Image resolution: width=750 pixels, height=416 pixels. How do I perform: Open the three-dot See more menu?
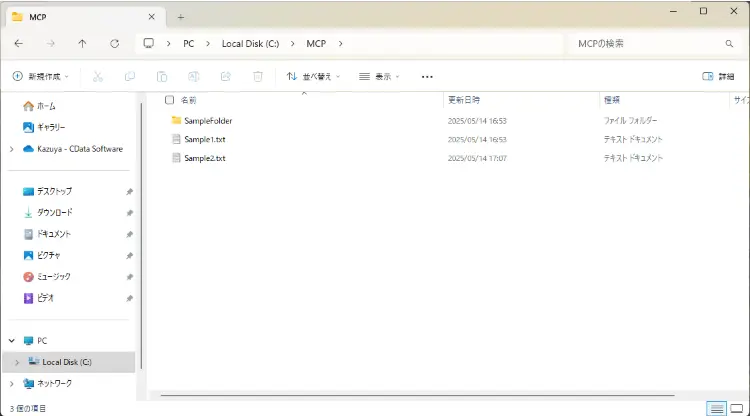(427, 77)
